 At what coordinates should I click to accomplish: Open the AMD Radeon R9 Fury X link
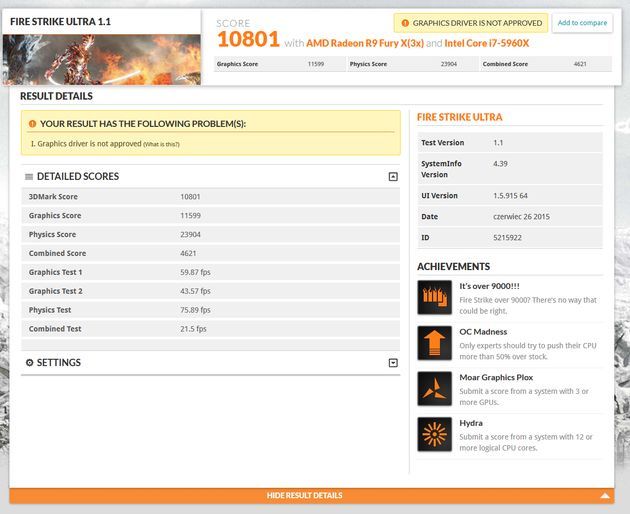(x=365, y=43)
